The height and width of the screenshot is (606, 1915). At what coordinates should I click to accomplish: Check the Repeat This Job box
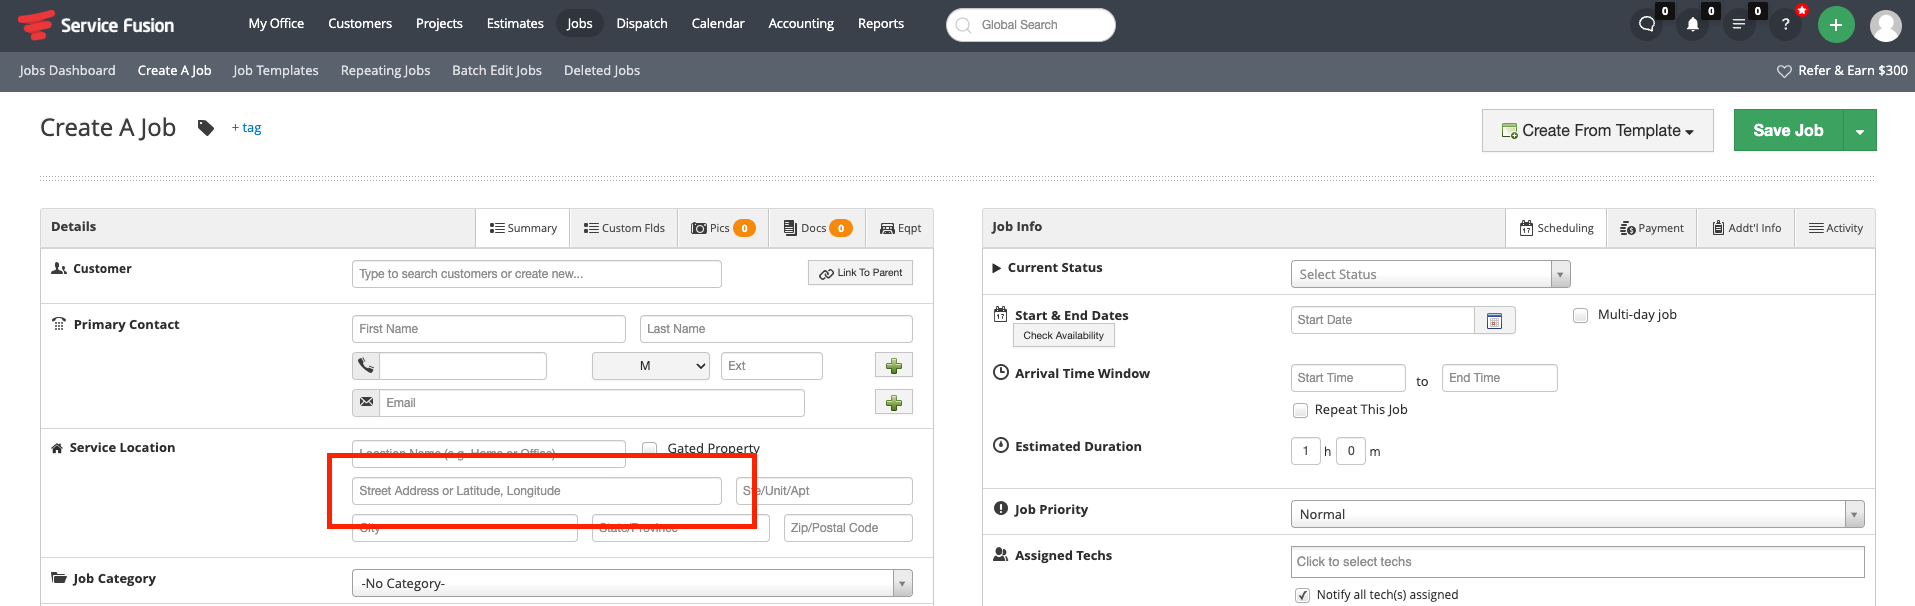pos(1300,410)
